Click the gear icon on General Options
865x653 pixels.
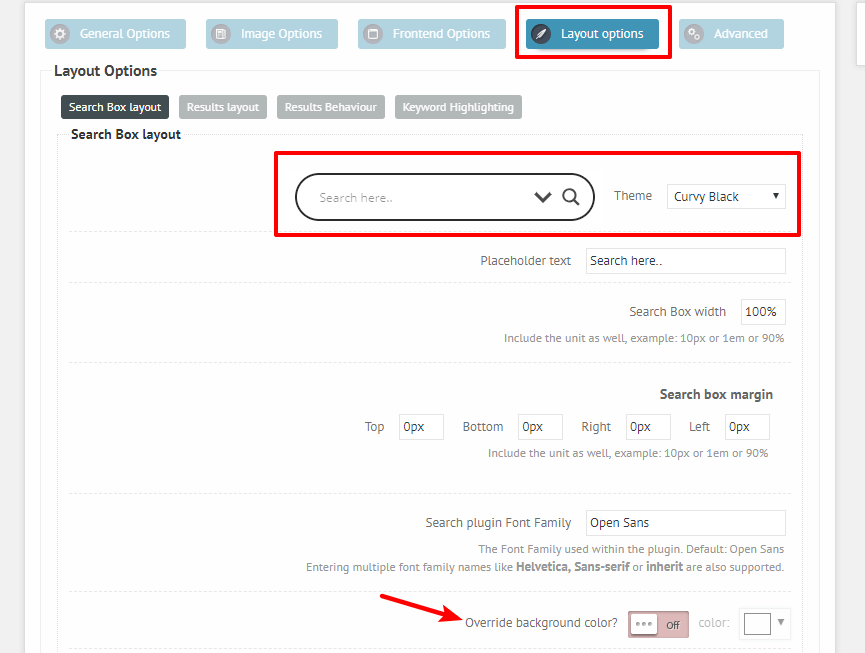(x=60, y=33)
